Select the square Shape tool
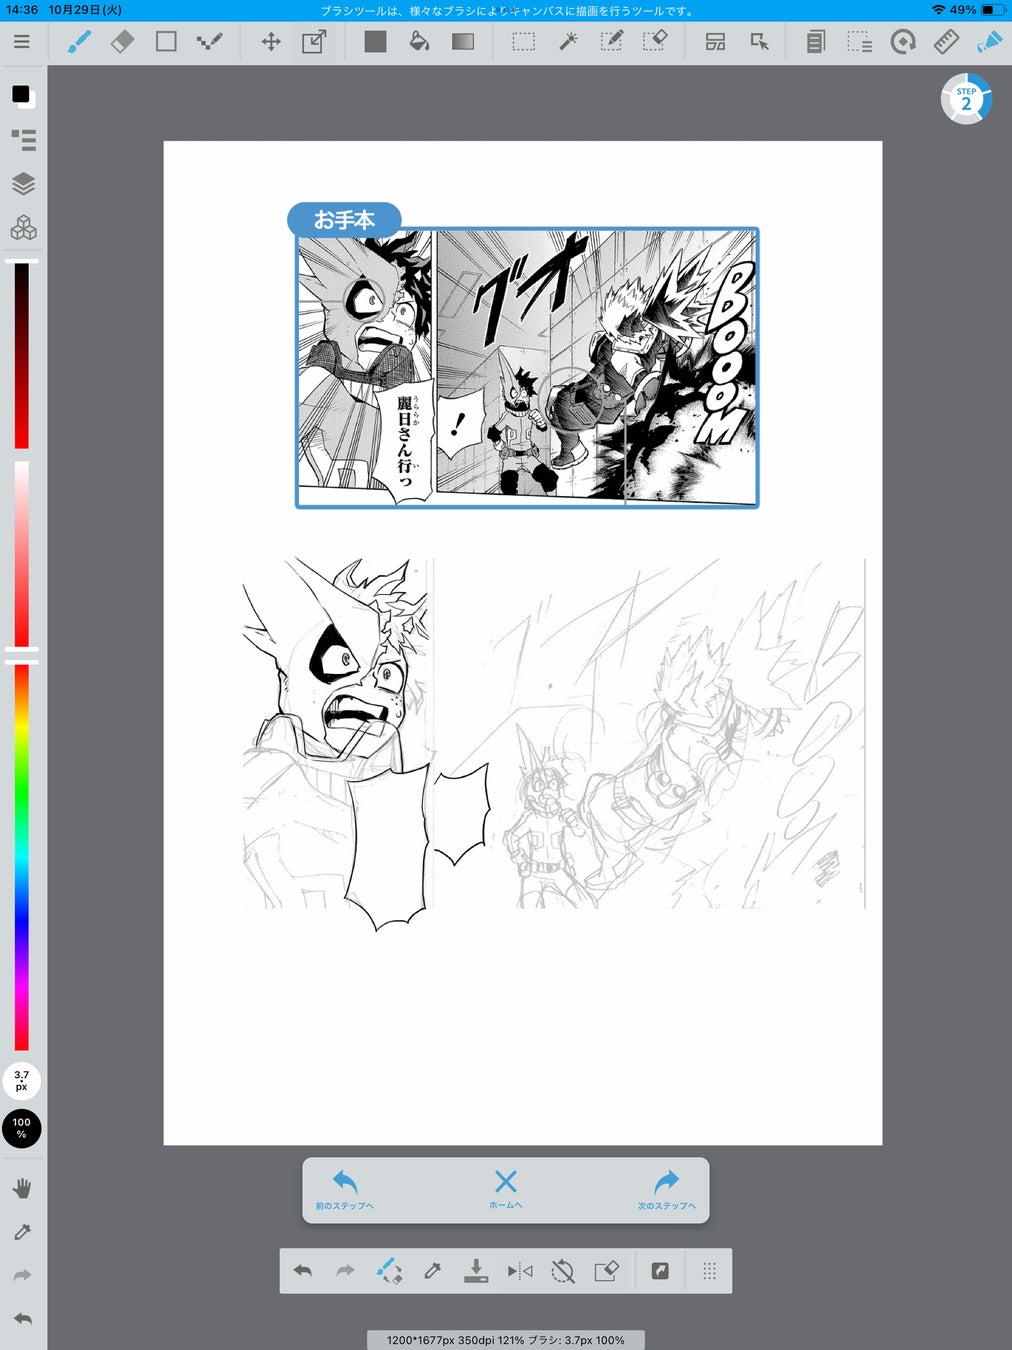This screenshot has width=1012, height=1350. [x=166, y=42]
